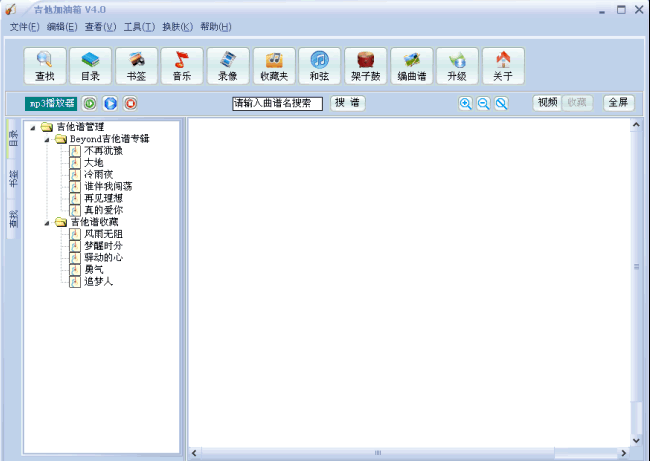The image size is (650, 461).
Task: Open the 目录 catalog toolbar icon
Action: click(x=91, y=65)
